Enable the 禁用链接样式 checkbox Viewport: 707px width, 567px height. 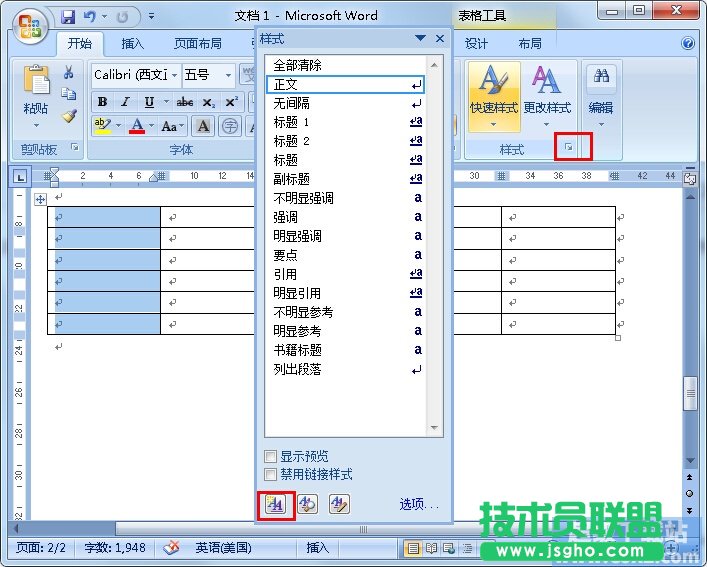pos(271,475)
